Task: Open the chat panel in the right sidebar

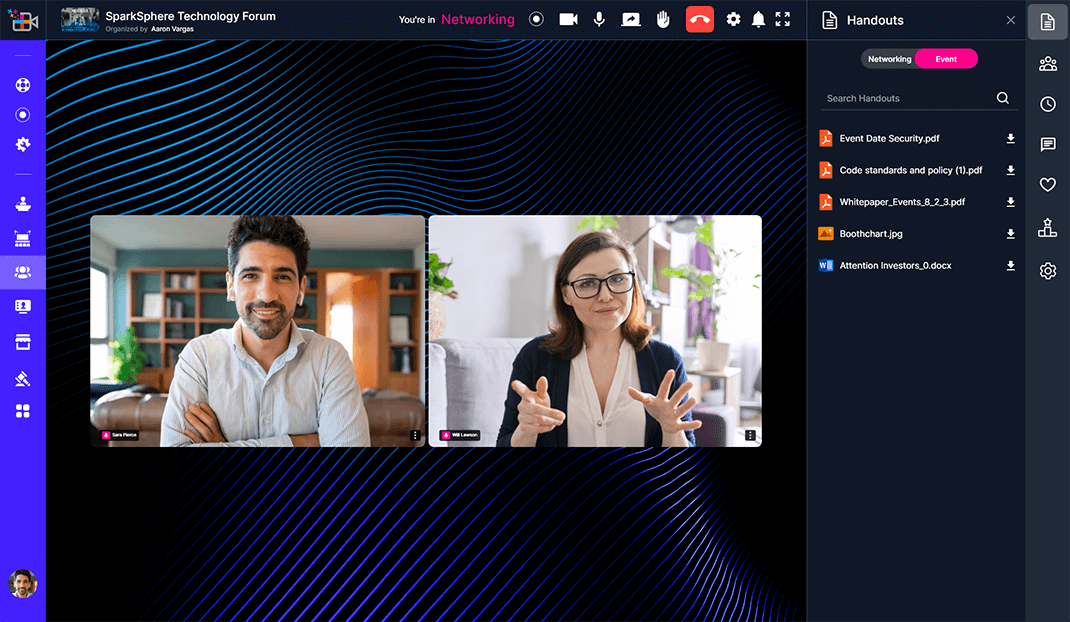Action: 1047,145
